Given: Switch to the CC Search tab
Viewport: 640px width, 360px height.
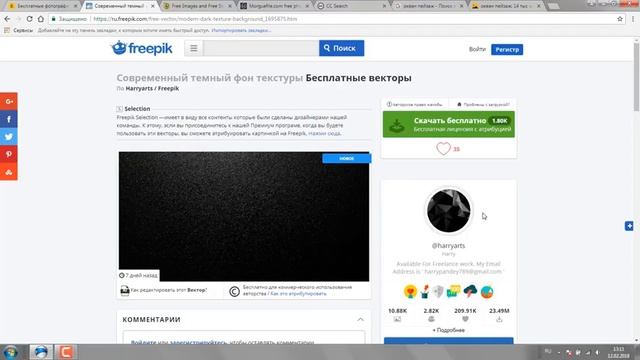Looking at the screenshot, I should (x=351, y=6).
